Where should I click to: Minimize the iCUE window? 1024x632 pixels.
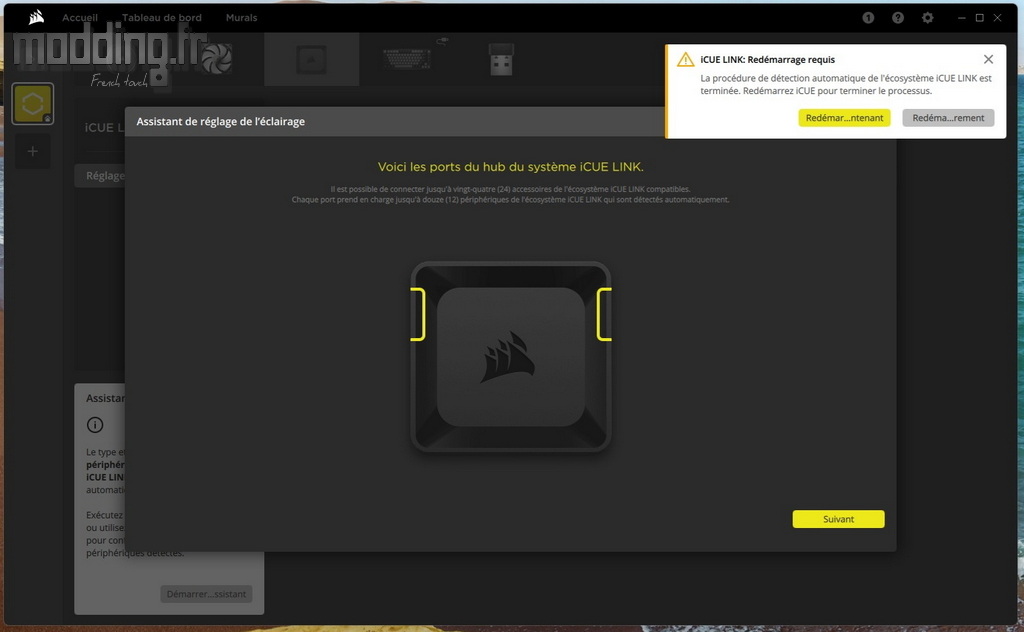[x=961, y=18]
